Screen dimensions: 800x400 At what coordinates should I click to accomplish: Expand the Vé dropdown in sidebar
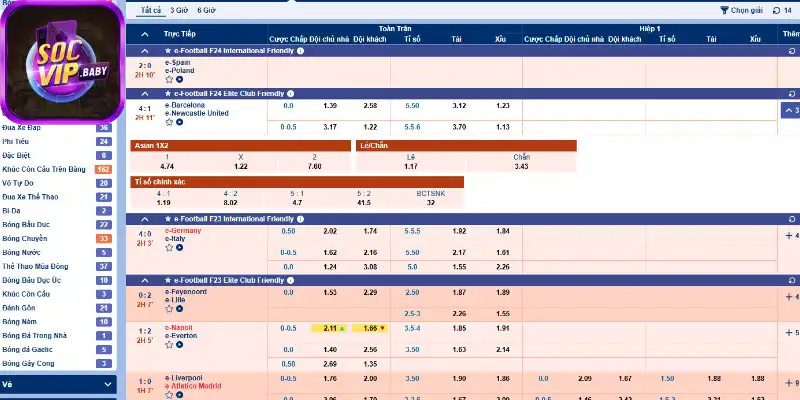(108, 383)
